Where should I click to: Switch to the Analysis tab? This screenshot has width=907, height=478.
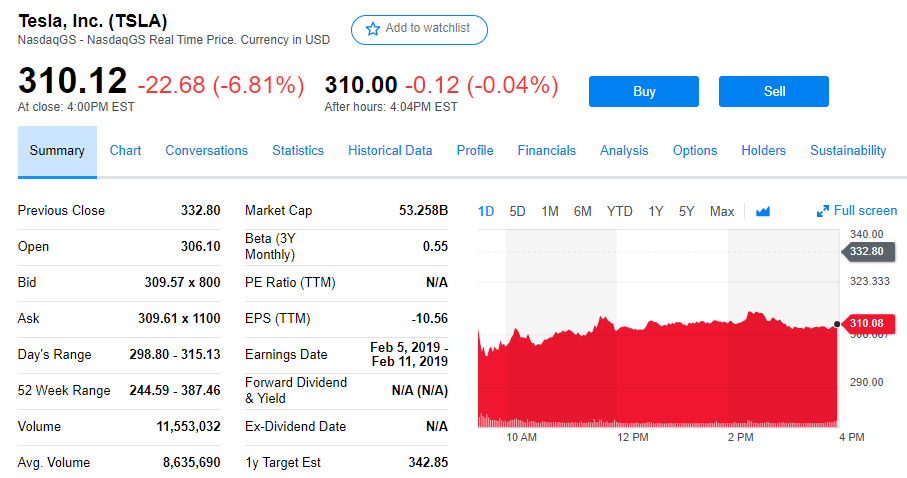624,150
